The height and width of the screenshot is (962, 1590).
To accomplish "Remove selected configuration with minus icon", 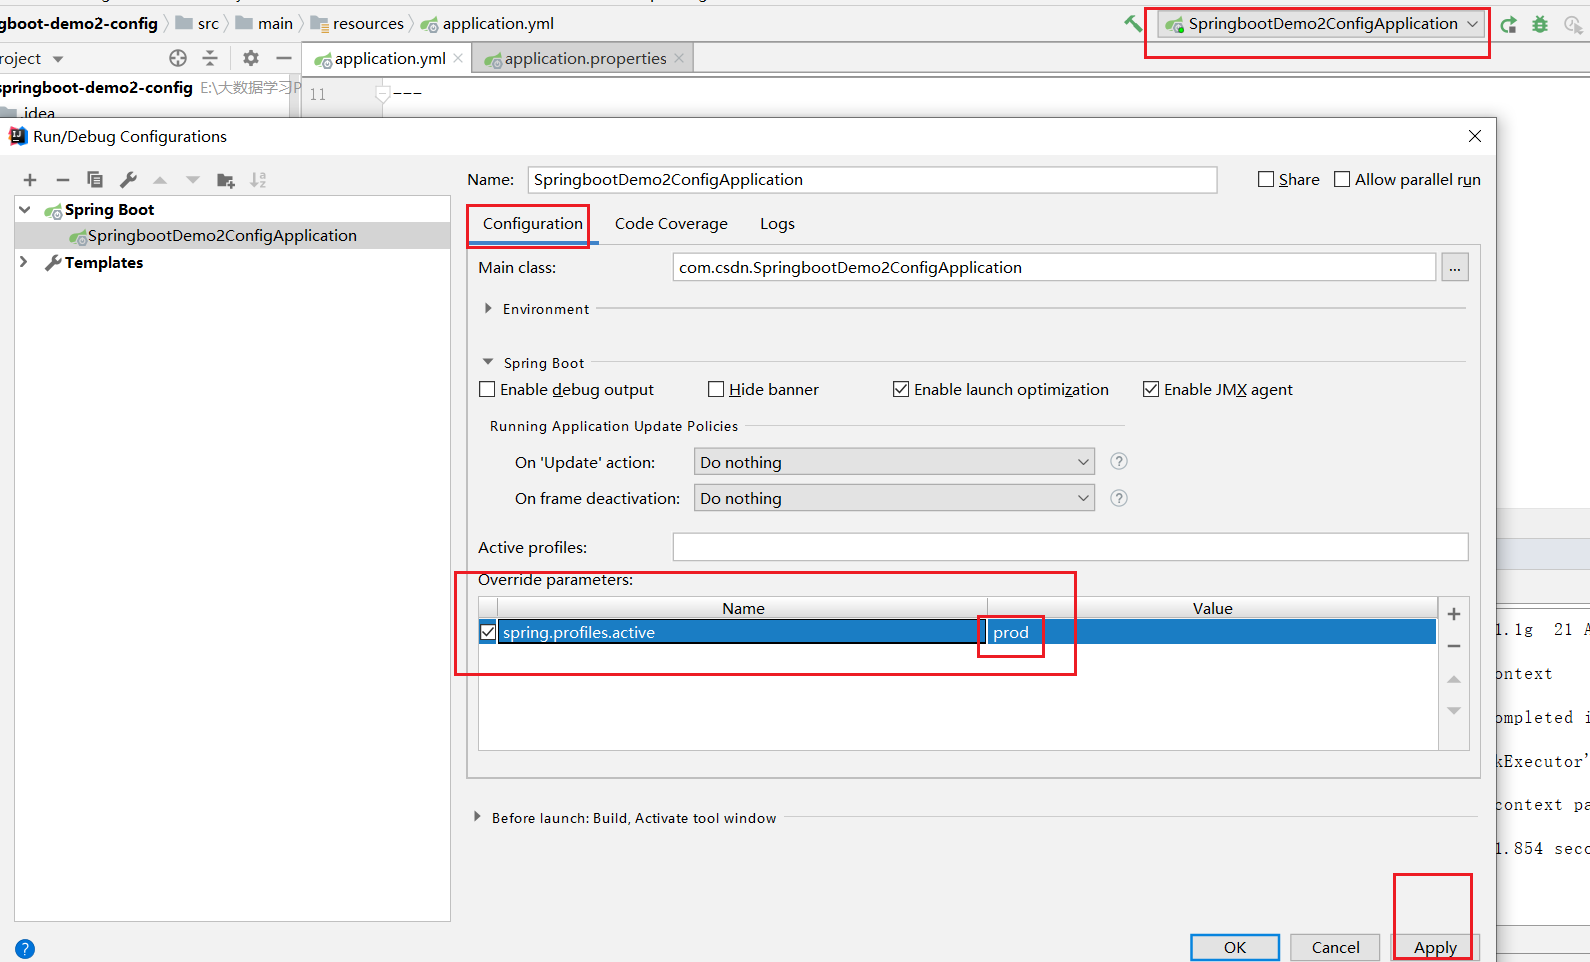I will click(63, 180).
